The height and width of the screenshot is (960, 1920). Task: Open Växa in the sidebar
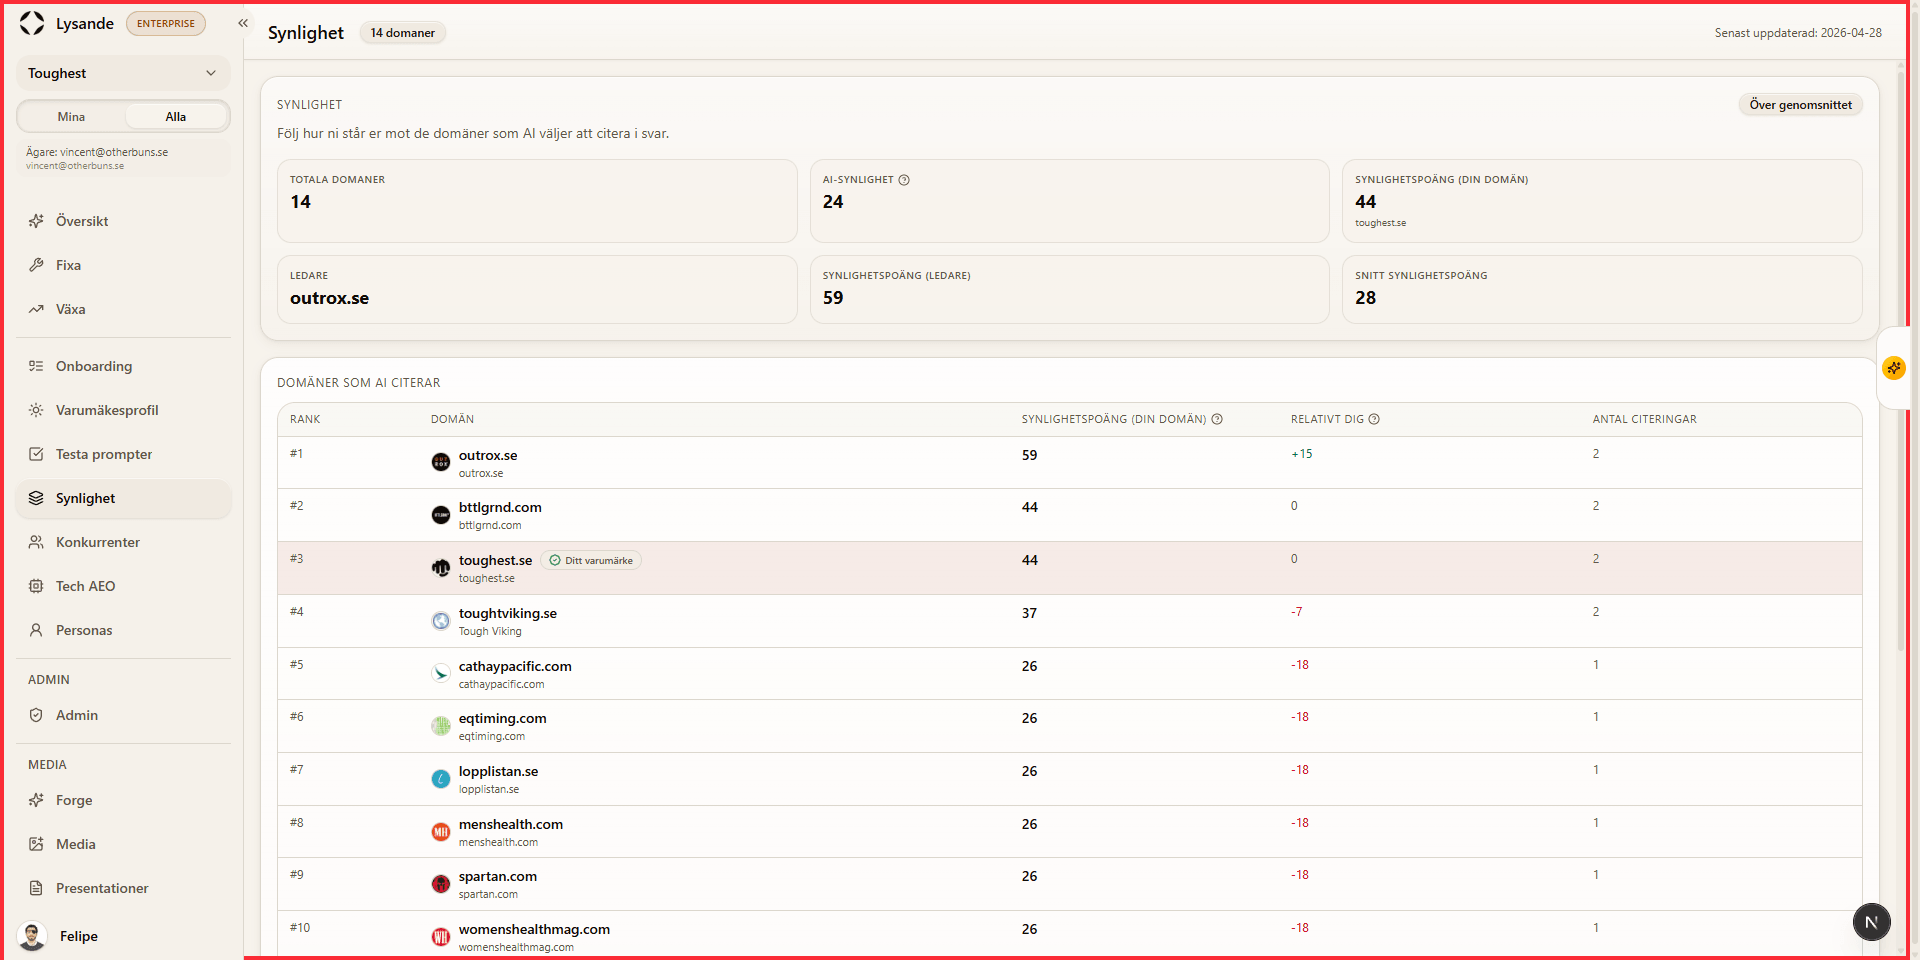[123, 309]
